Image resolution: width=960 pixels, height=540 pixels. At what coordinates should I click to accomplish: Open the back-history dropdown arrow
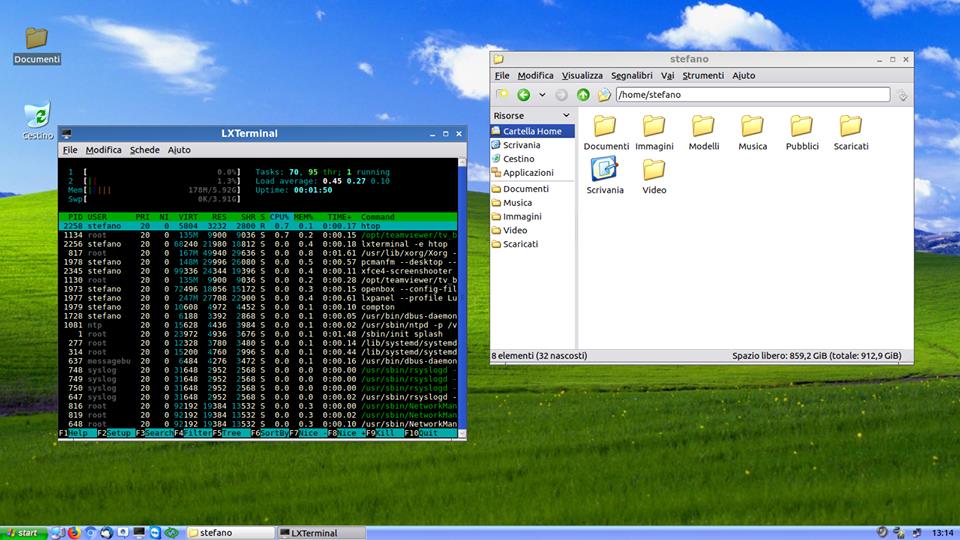point(542,95)
